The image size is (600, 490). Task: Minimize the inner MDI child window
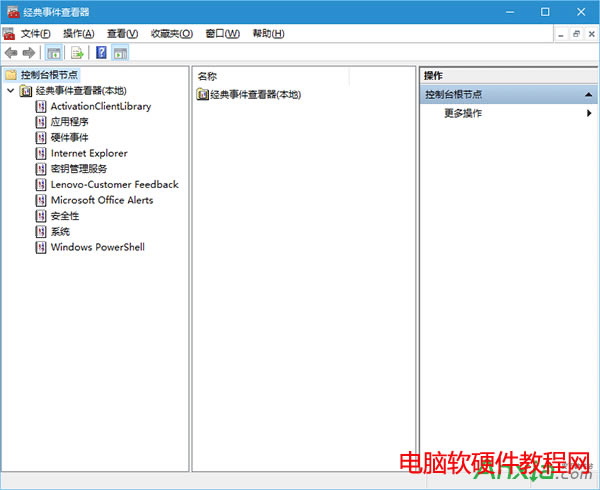(x=561, y=34)
